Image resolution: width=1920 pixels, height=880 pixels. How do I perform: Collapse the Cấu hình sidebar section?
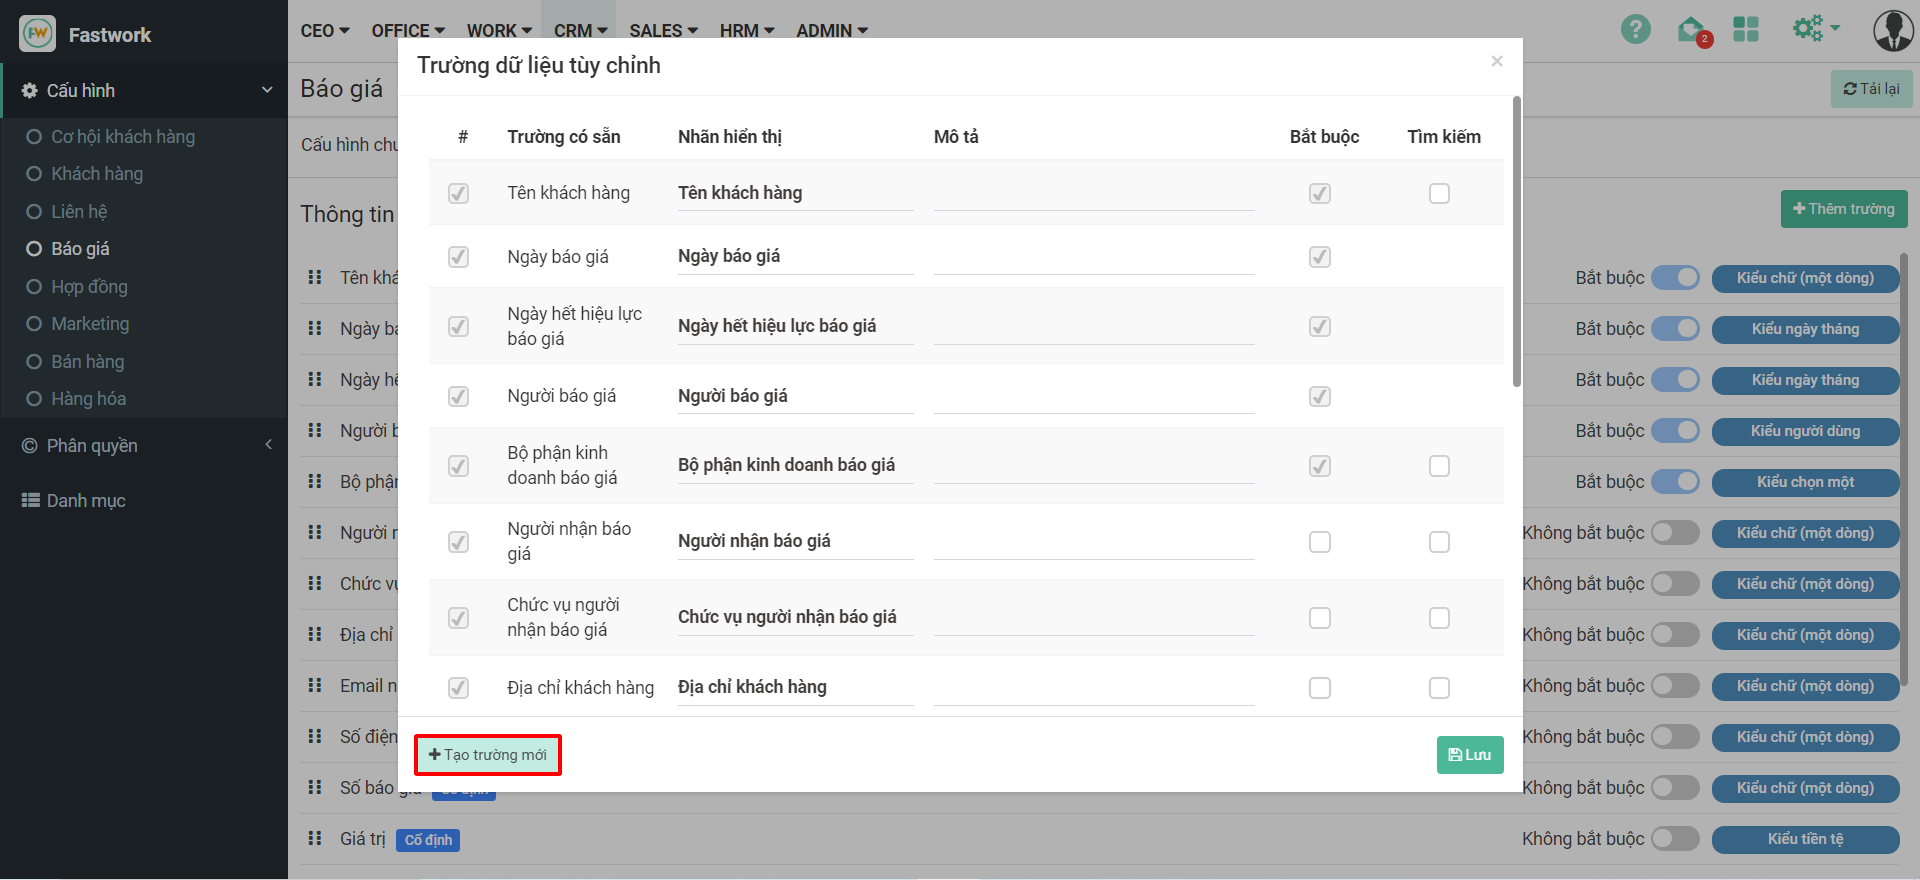(267, 90)
